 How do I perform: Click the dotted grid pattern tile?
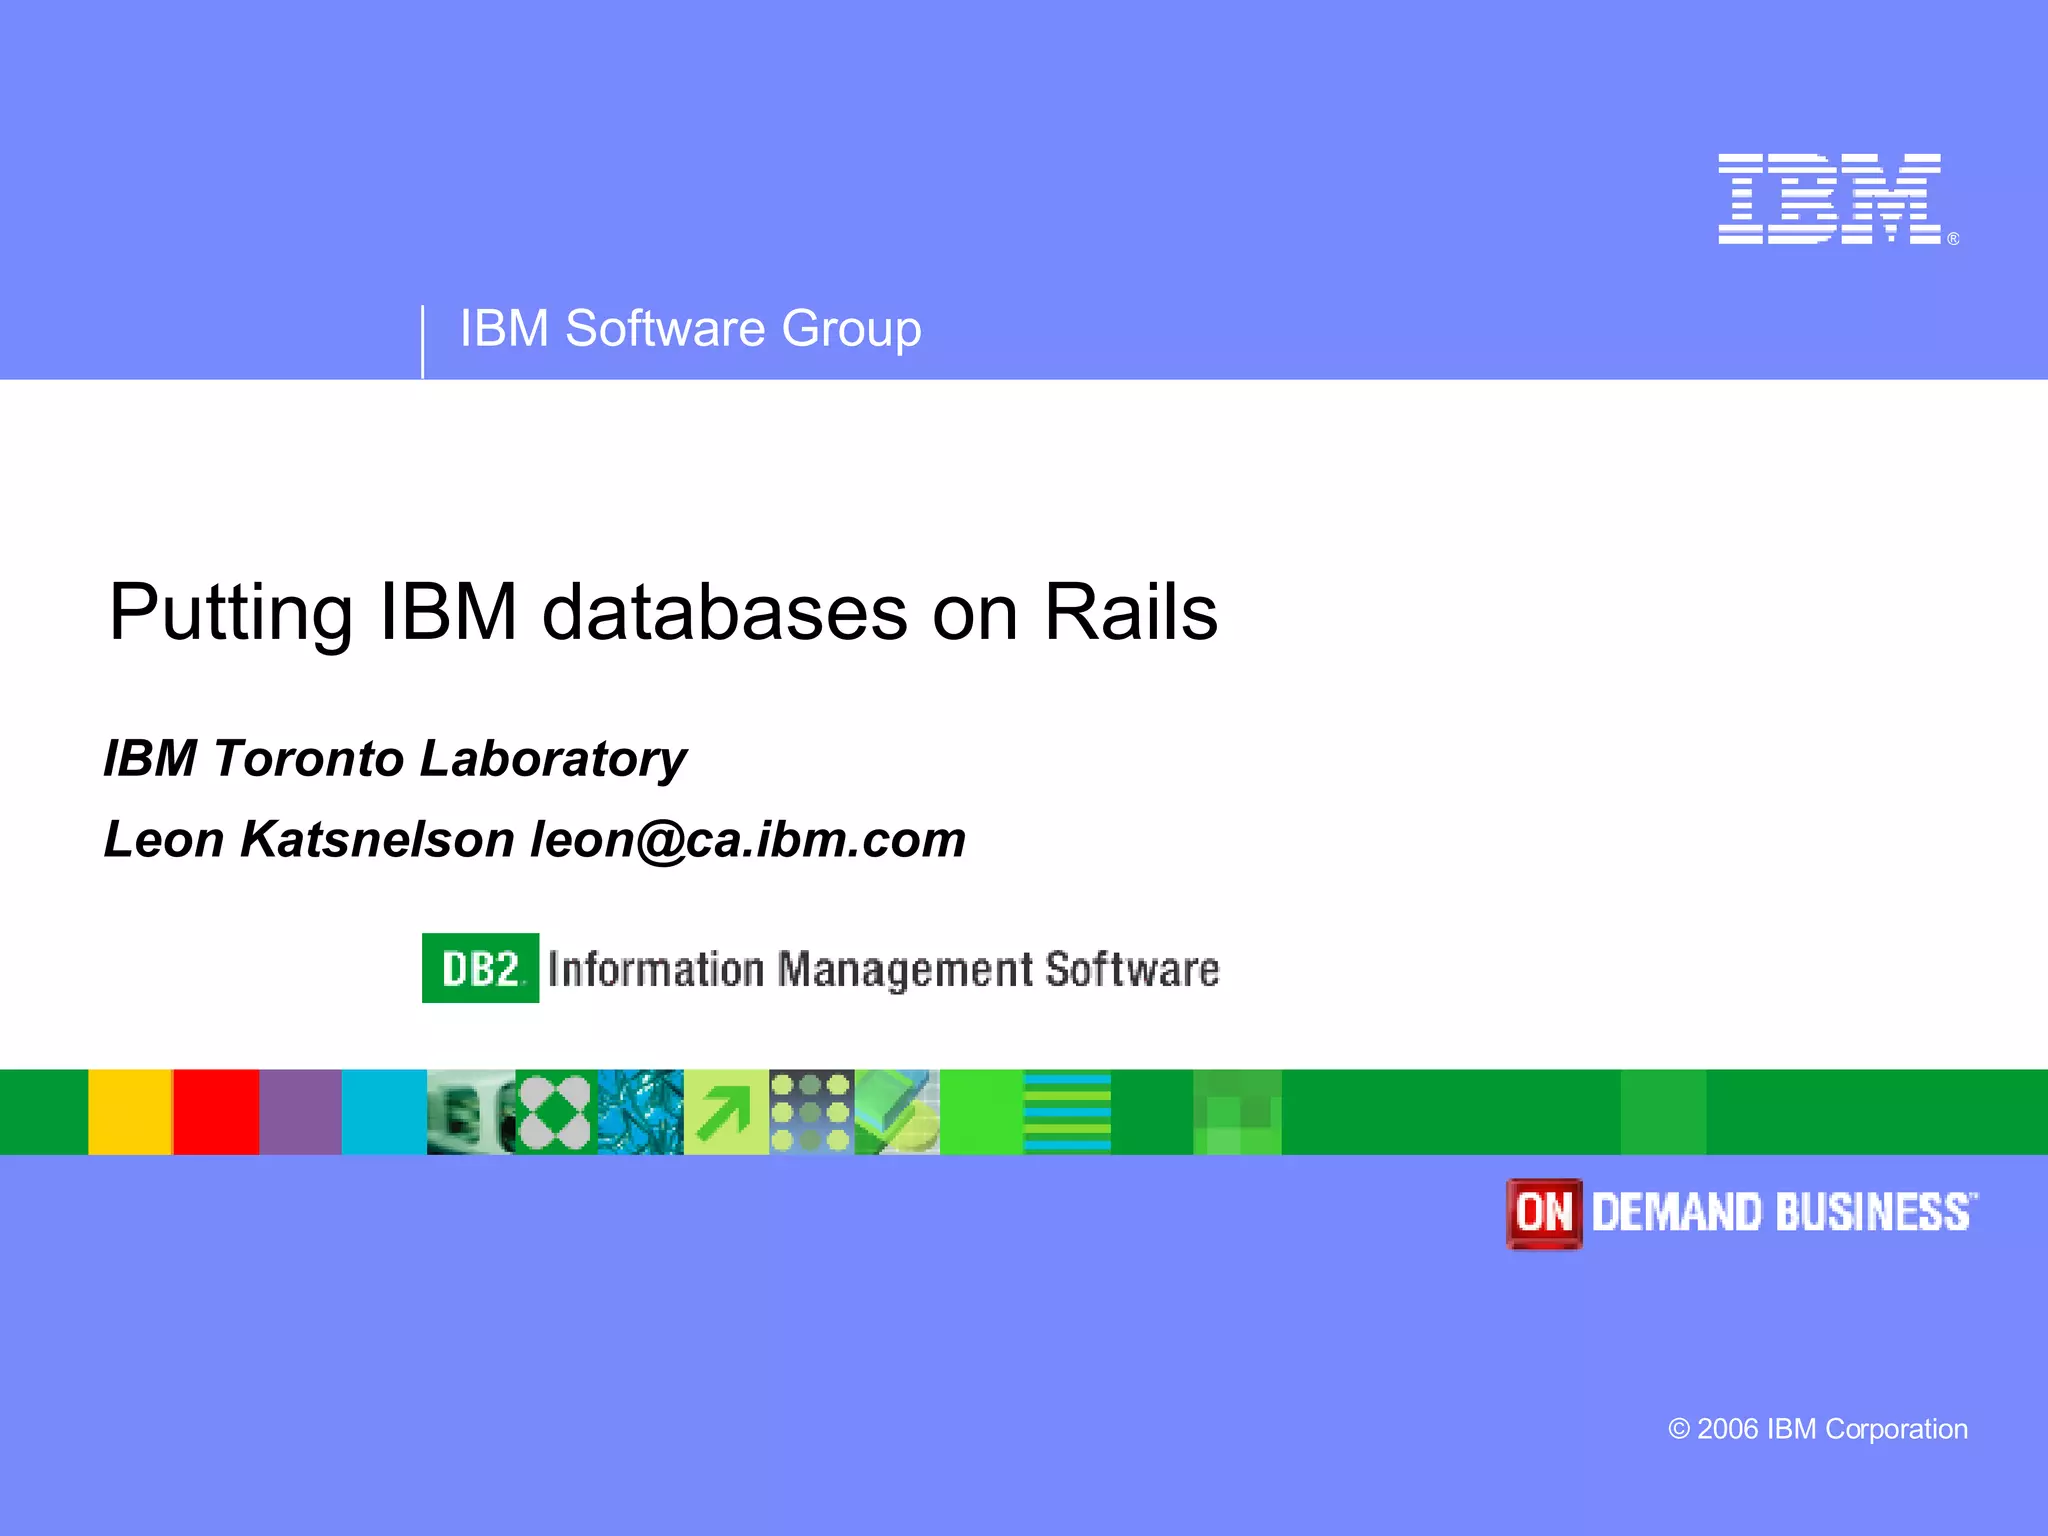(811, 1112)
